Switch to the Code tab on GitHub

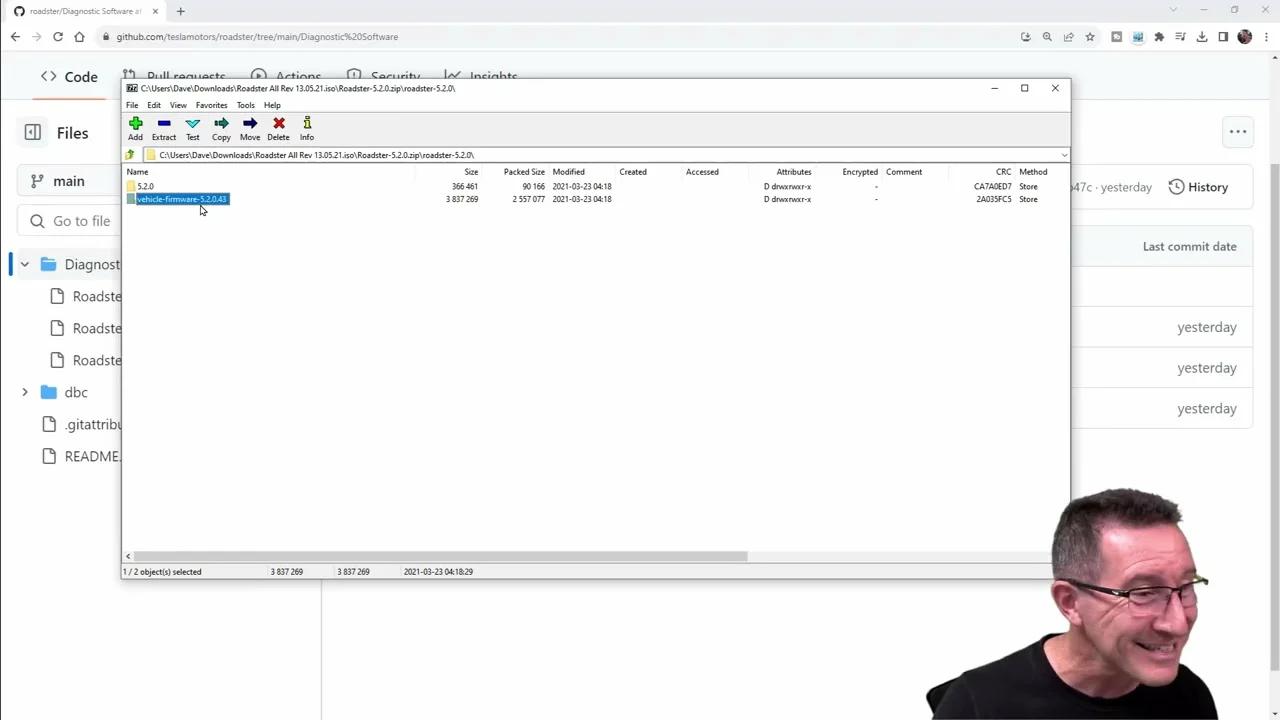[70, 76]
